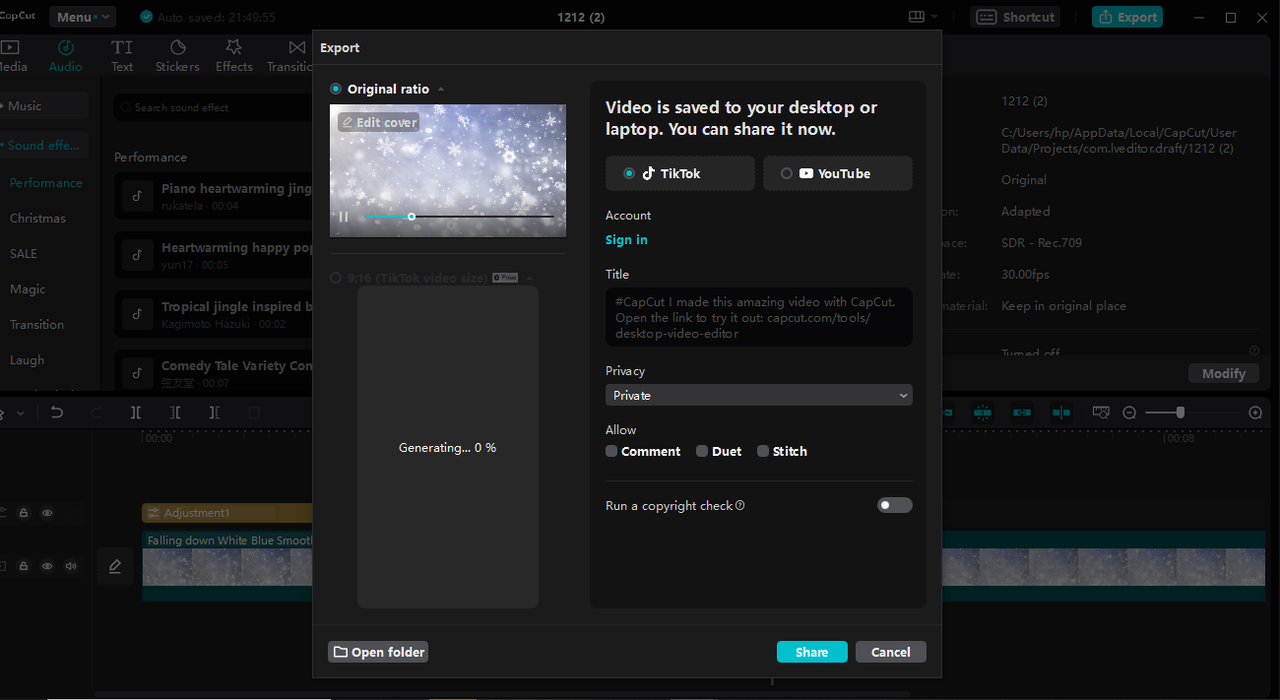
Task: Toggle the linkage chain icon
Action: tap(1022, 412)
